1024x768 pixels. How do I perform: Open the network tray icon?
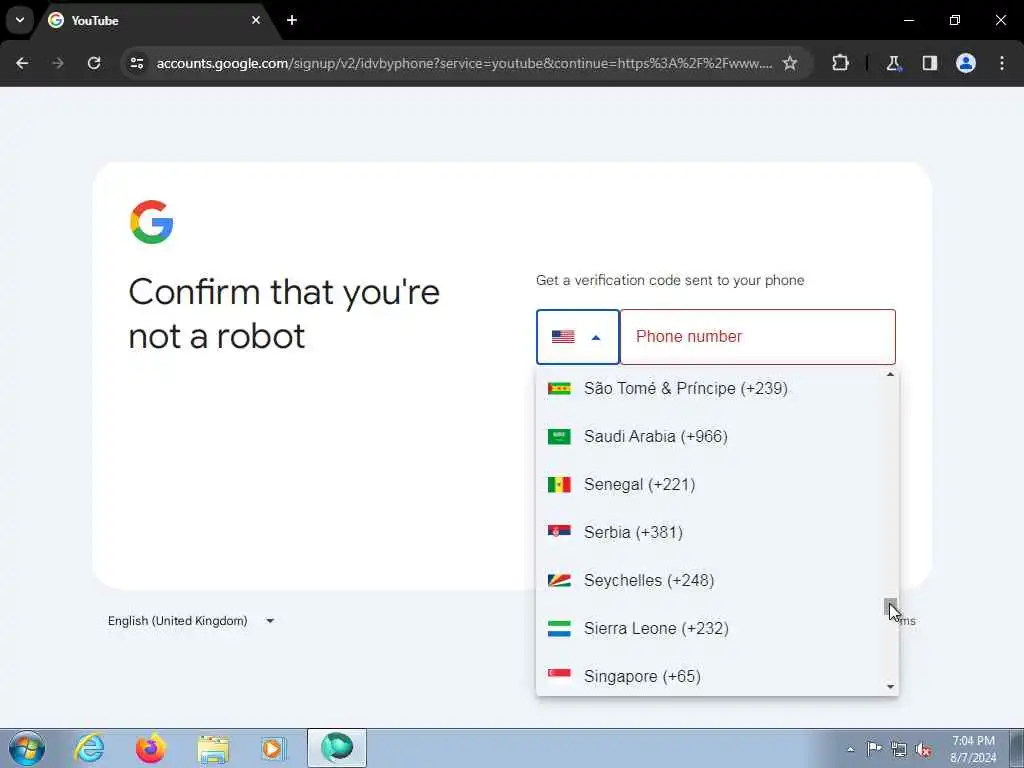click(899, 749)
